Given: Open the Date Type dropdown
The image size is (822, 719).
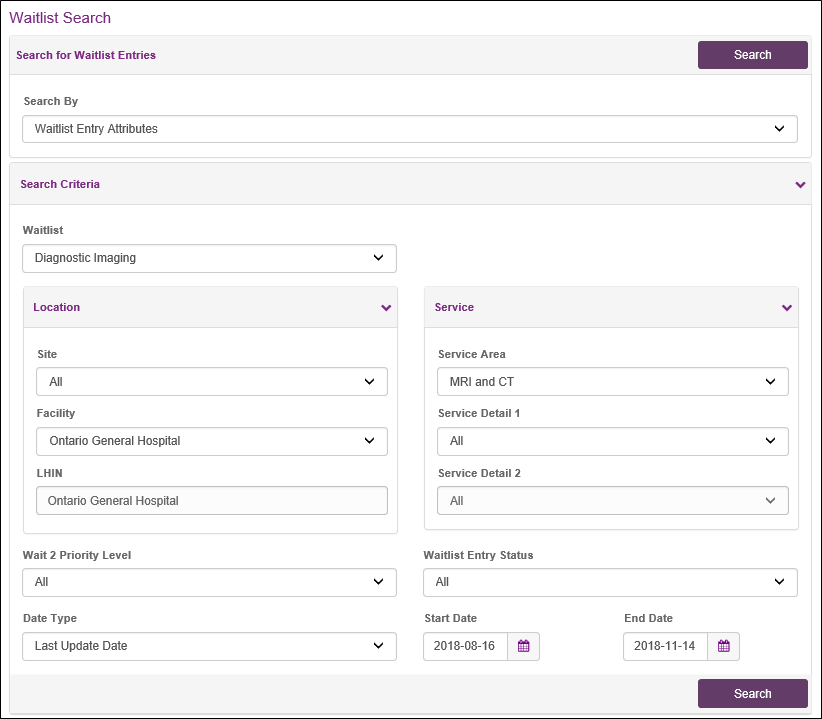Looking at the screenshot, I should (209, 646).
